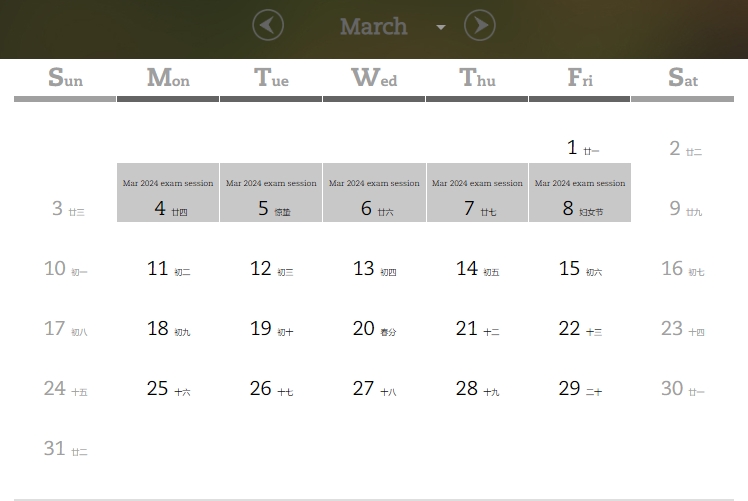Select March 20 spring equinox date
748x501 pixels.
coord(364,328)
